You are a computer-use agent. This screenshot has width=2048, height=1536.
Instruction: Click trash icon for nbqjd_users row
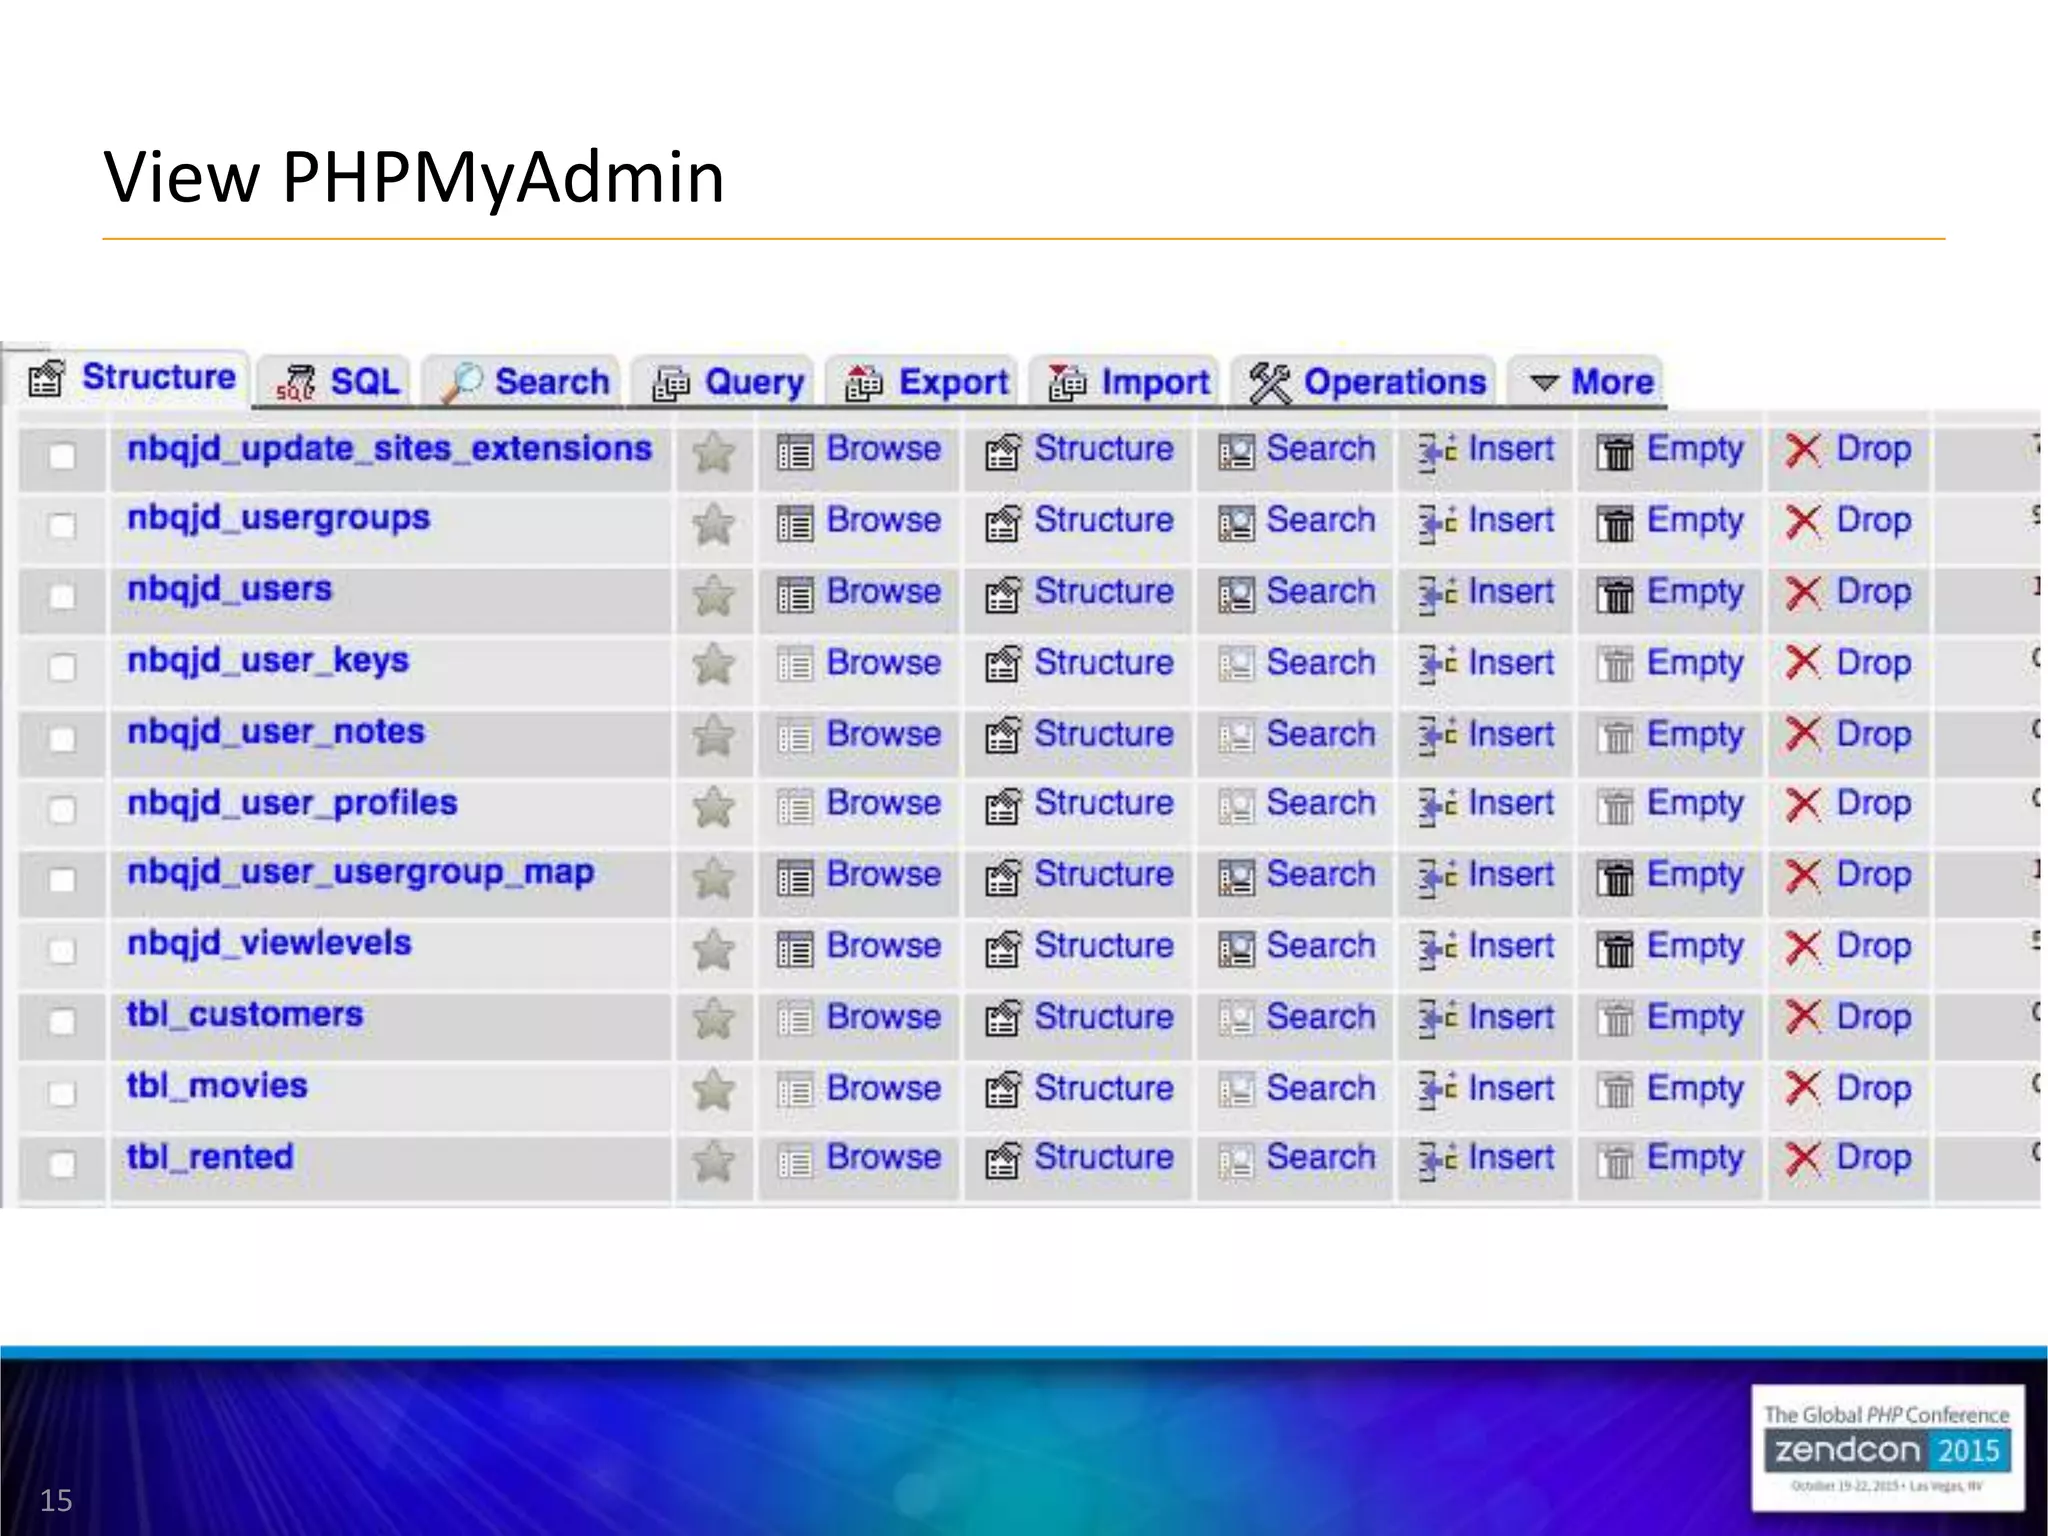1615,594
